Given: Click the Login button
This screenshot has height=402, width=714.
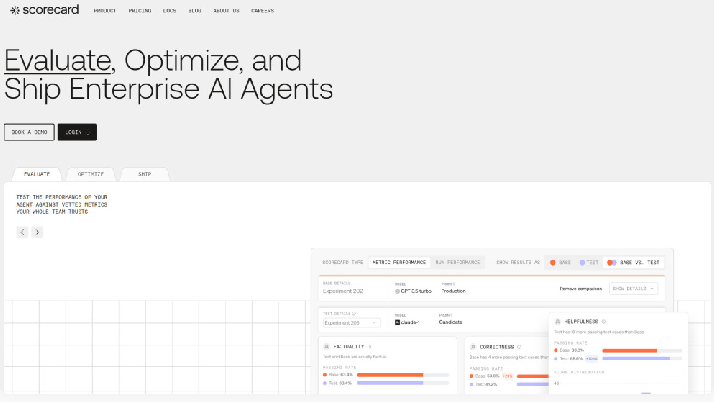Looking at the screenshot, I should click(77, 132).
